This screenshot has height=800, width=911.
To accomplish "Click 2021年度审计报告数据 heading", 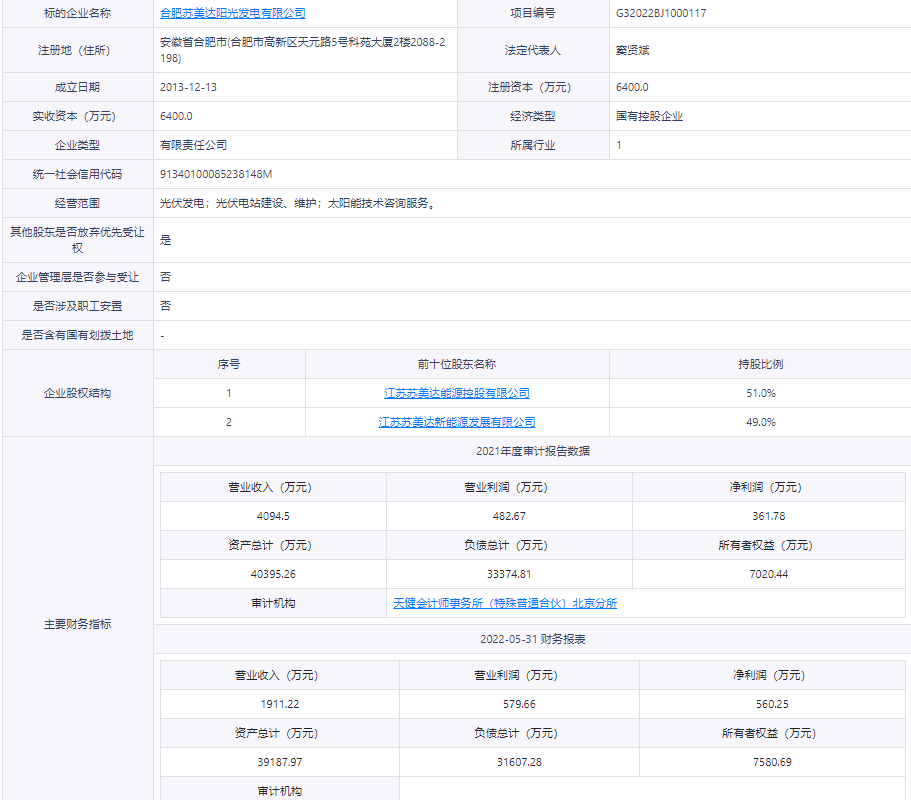I will tap(533, 451).
